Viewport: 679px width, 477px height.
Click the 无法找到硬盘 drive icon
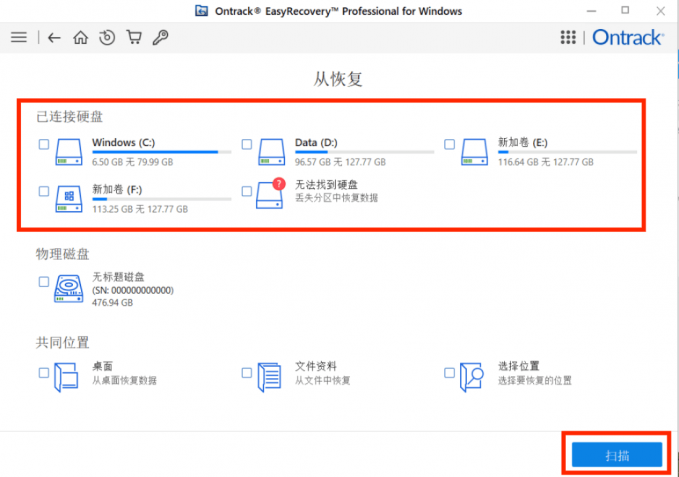click(271, 193)
